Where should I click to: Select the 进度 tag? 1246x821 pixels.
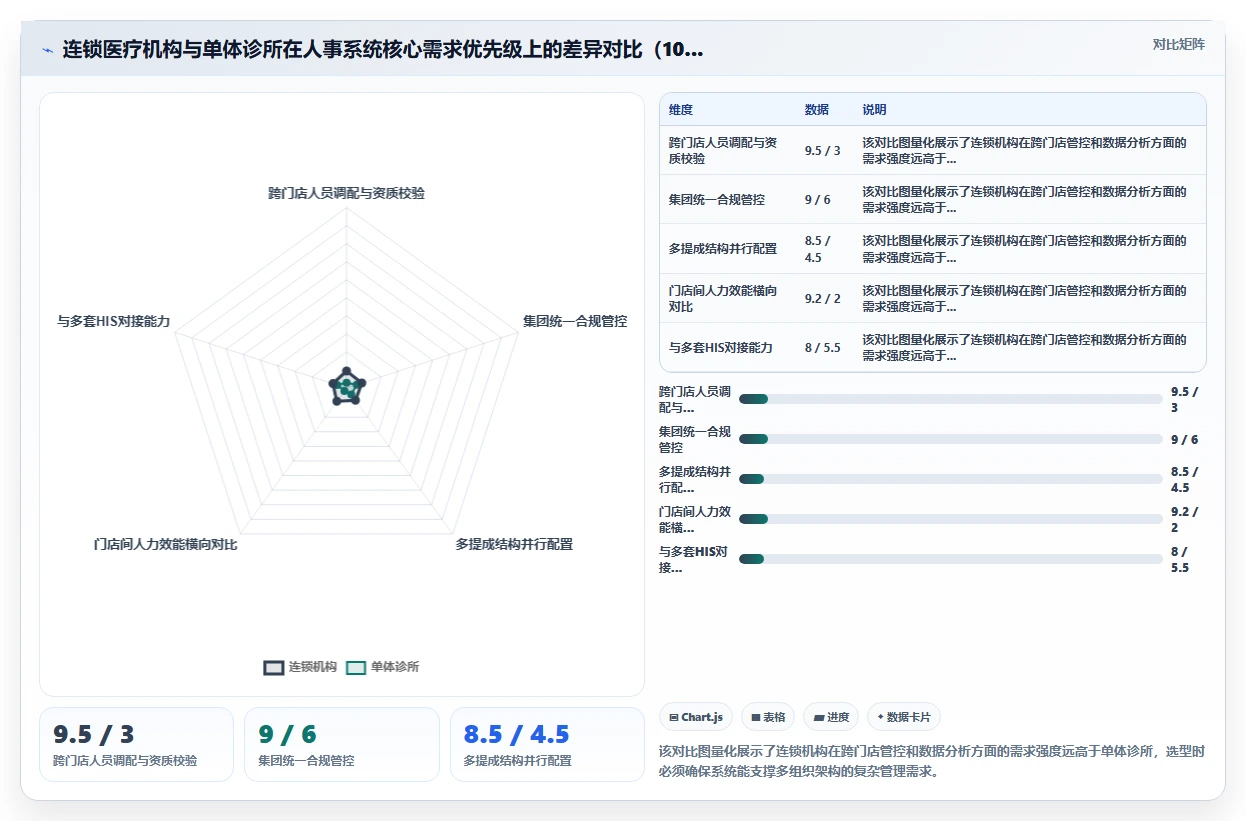coord(831,717)
